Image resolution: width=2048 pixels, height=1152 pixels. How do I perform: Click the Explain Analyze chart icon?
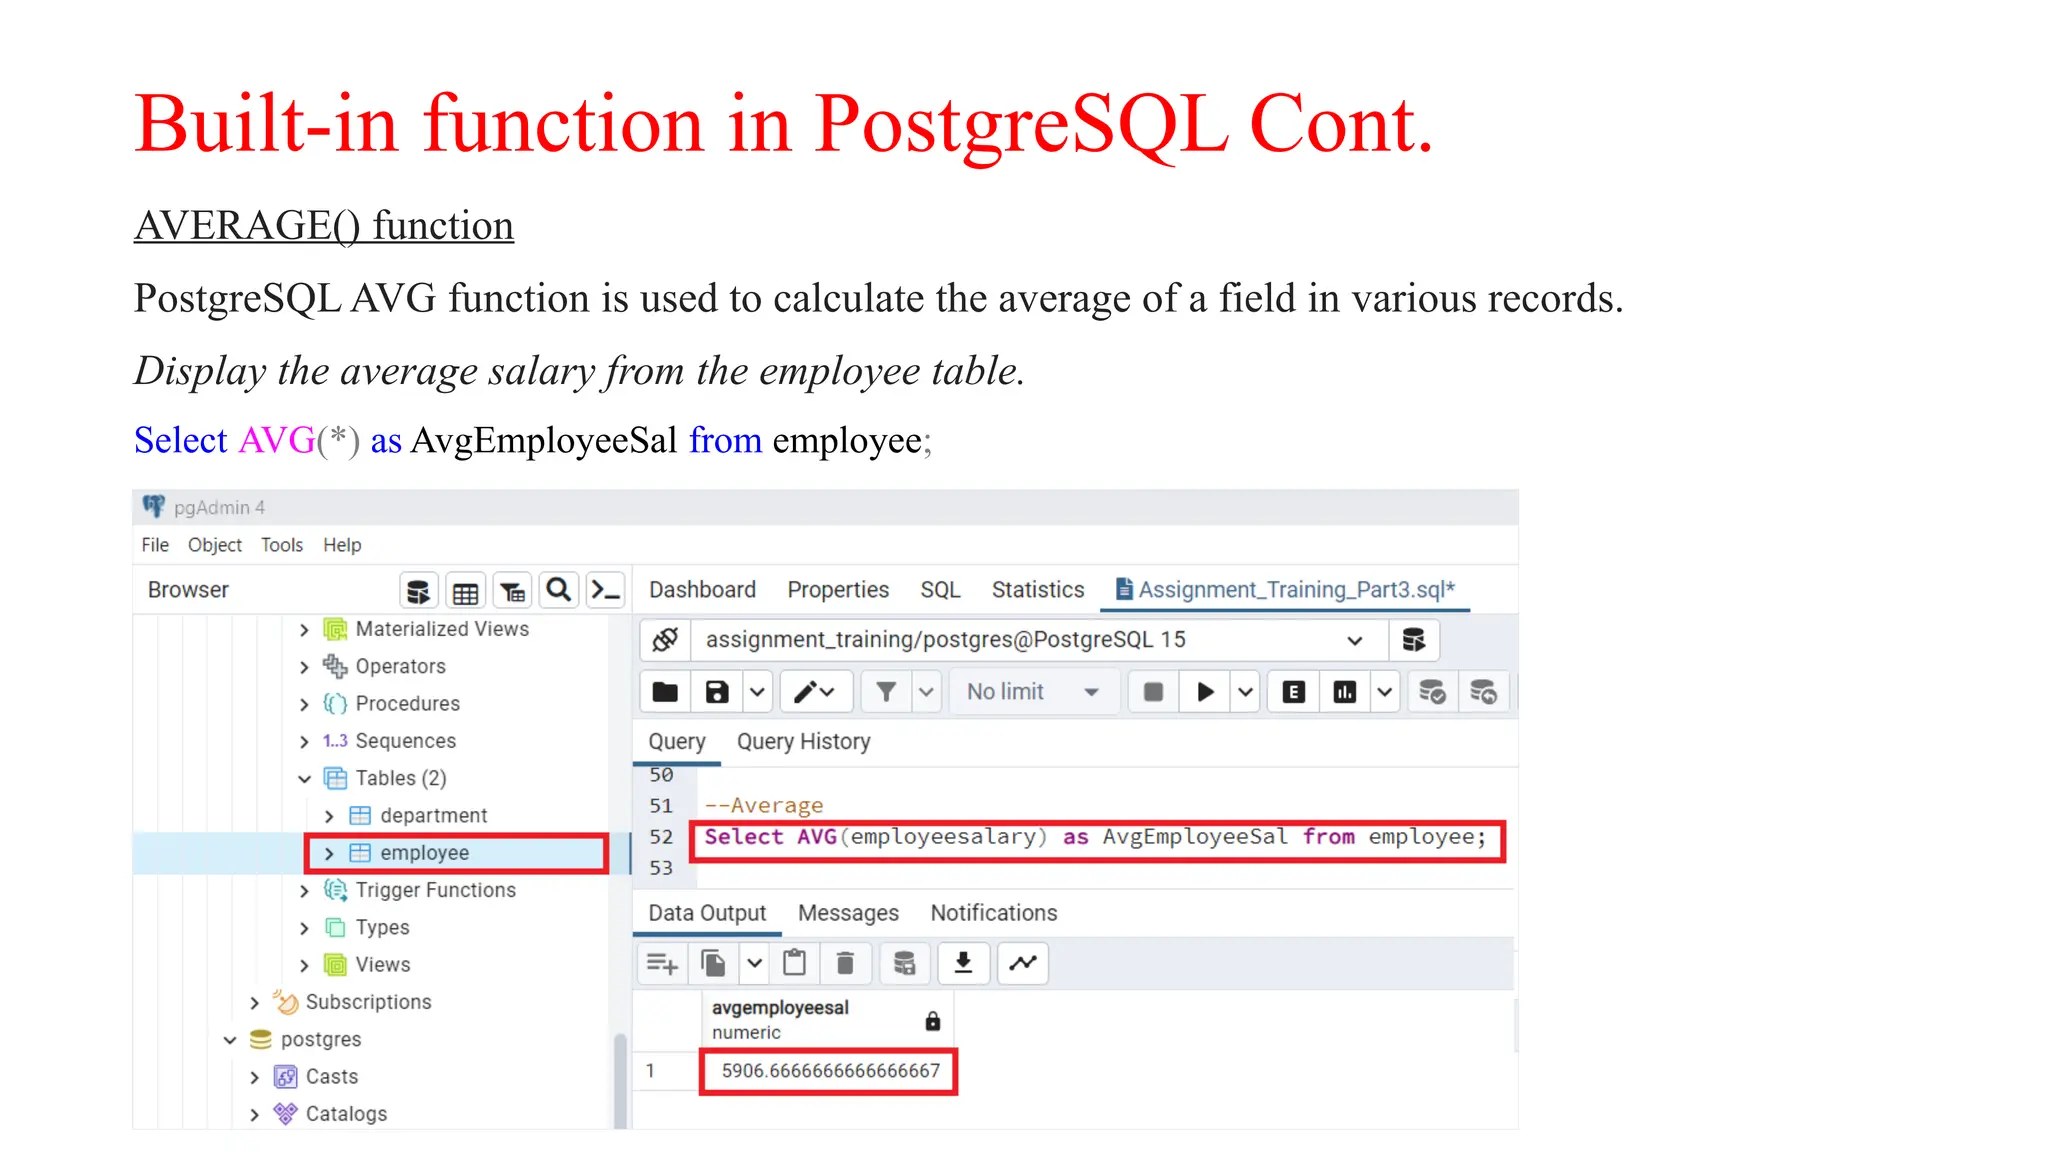[1345, 692]
